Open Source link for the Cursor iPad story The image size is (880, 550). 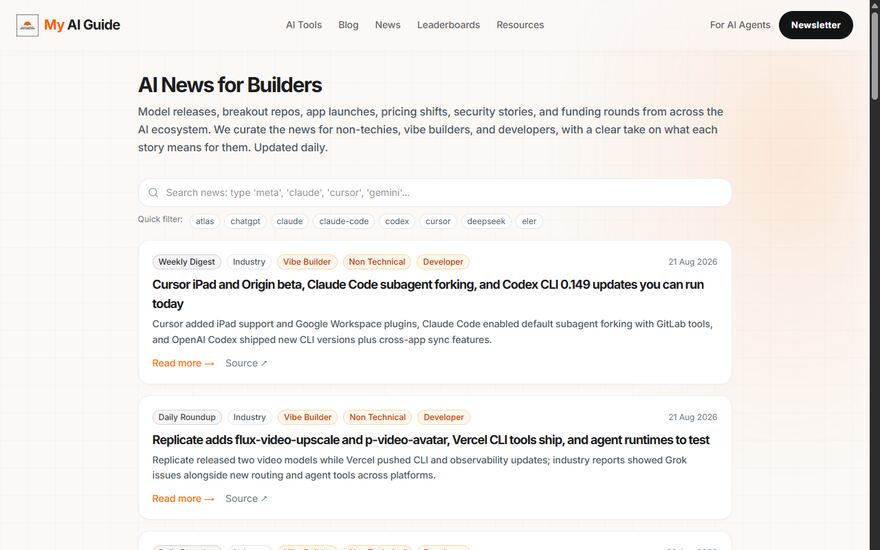coord(246,363)
